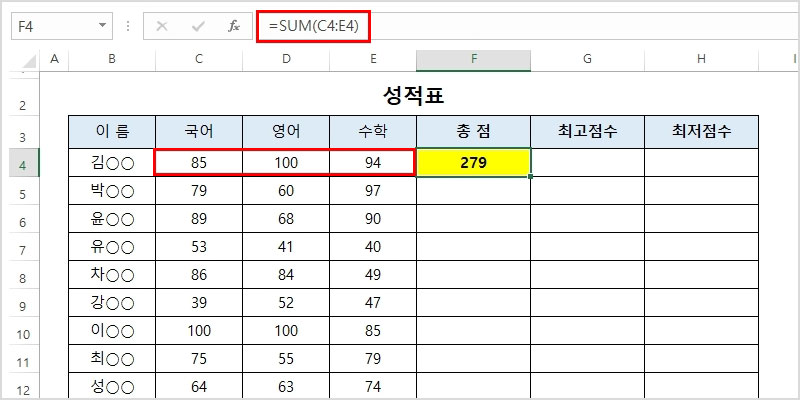Click the 이 름 header cell

click(112, 132)
